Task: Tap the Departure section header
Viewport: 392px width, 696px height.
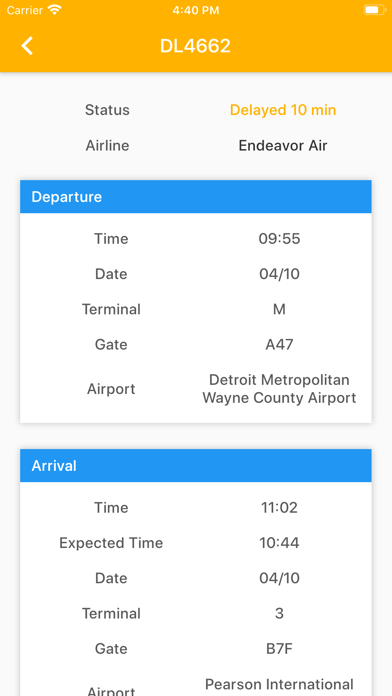Action: pos(196,197)
